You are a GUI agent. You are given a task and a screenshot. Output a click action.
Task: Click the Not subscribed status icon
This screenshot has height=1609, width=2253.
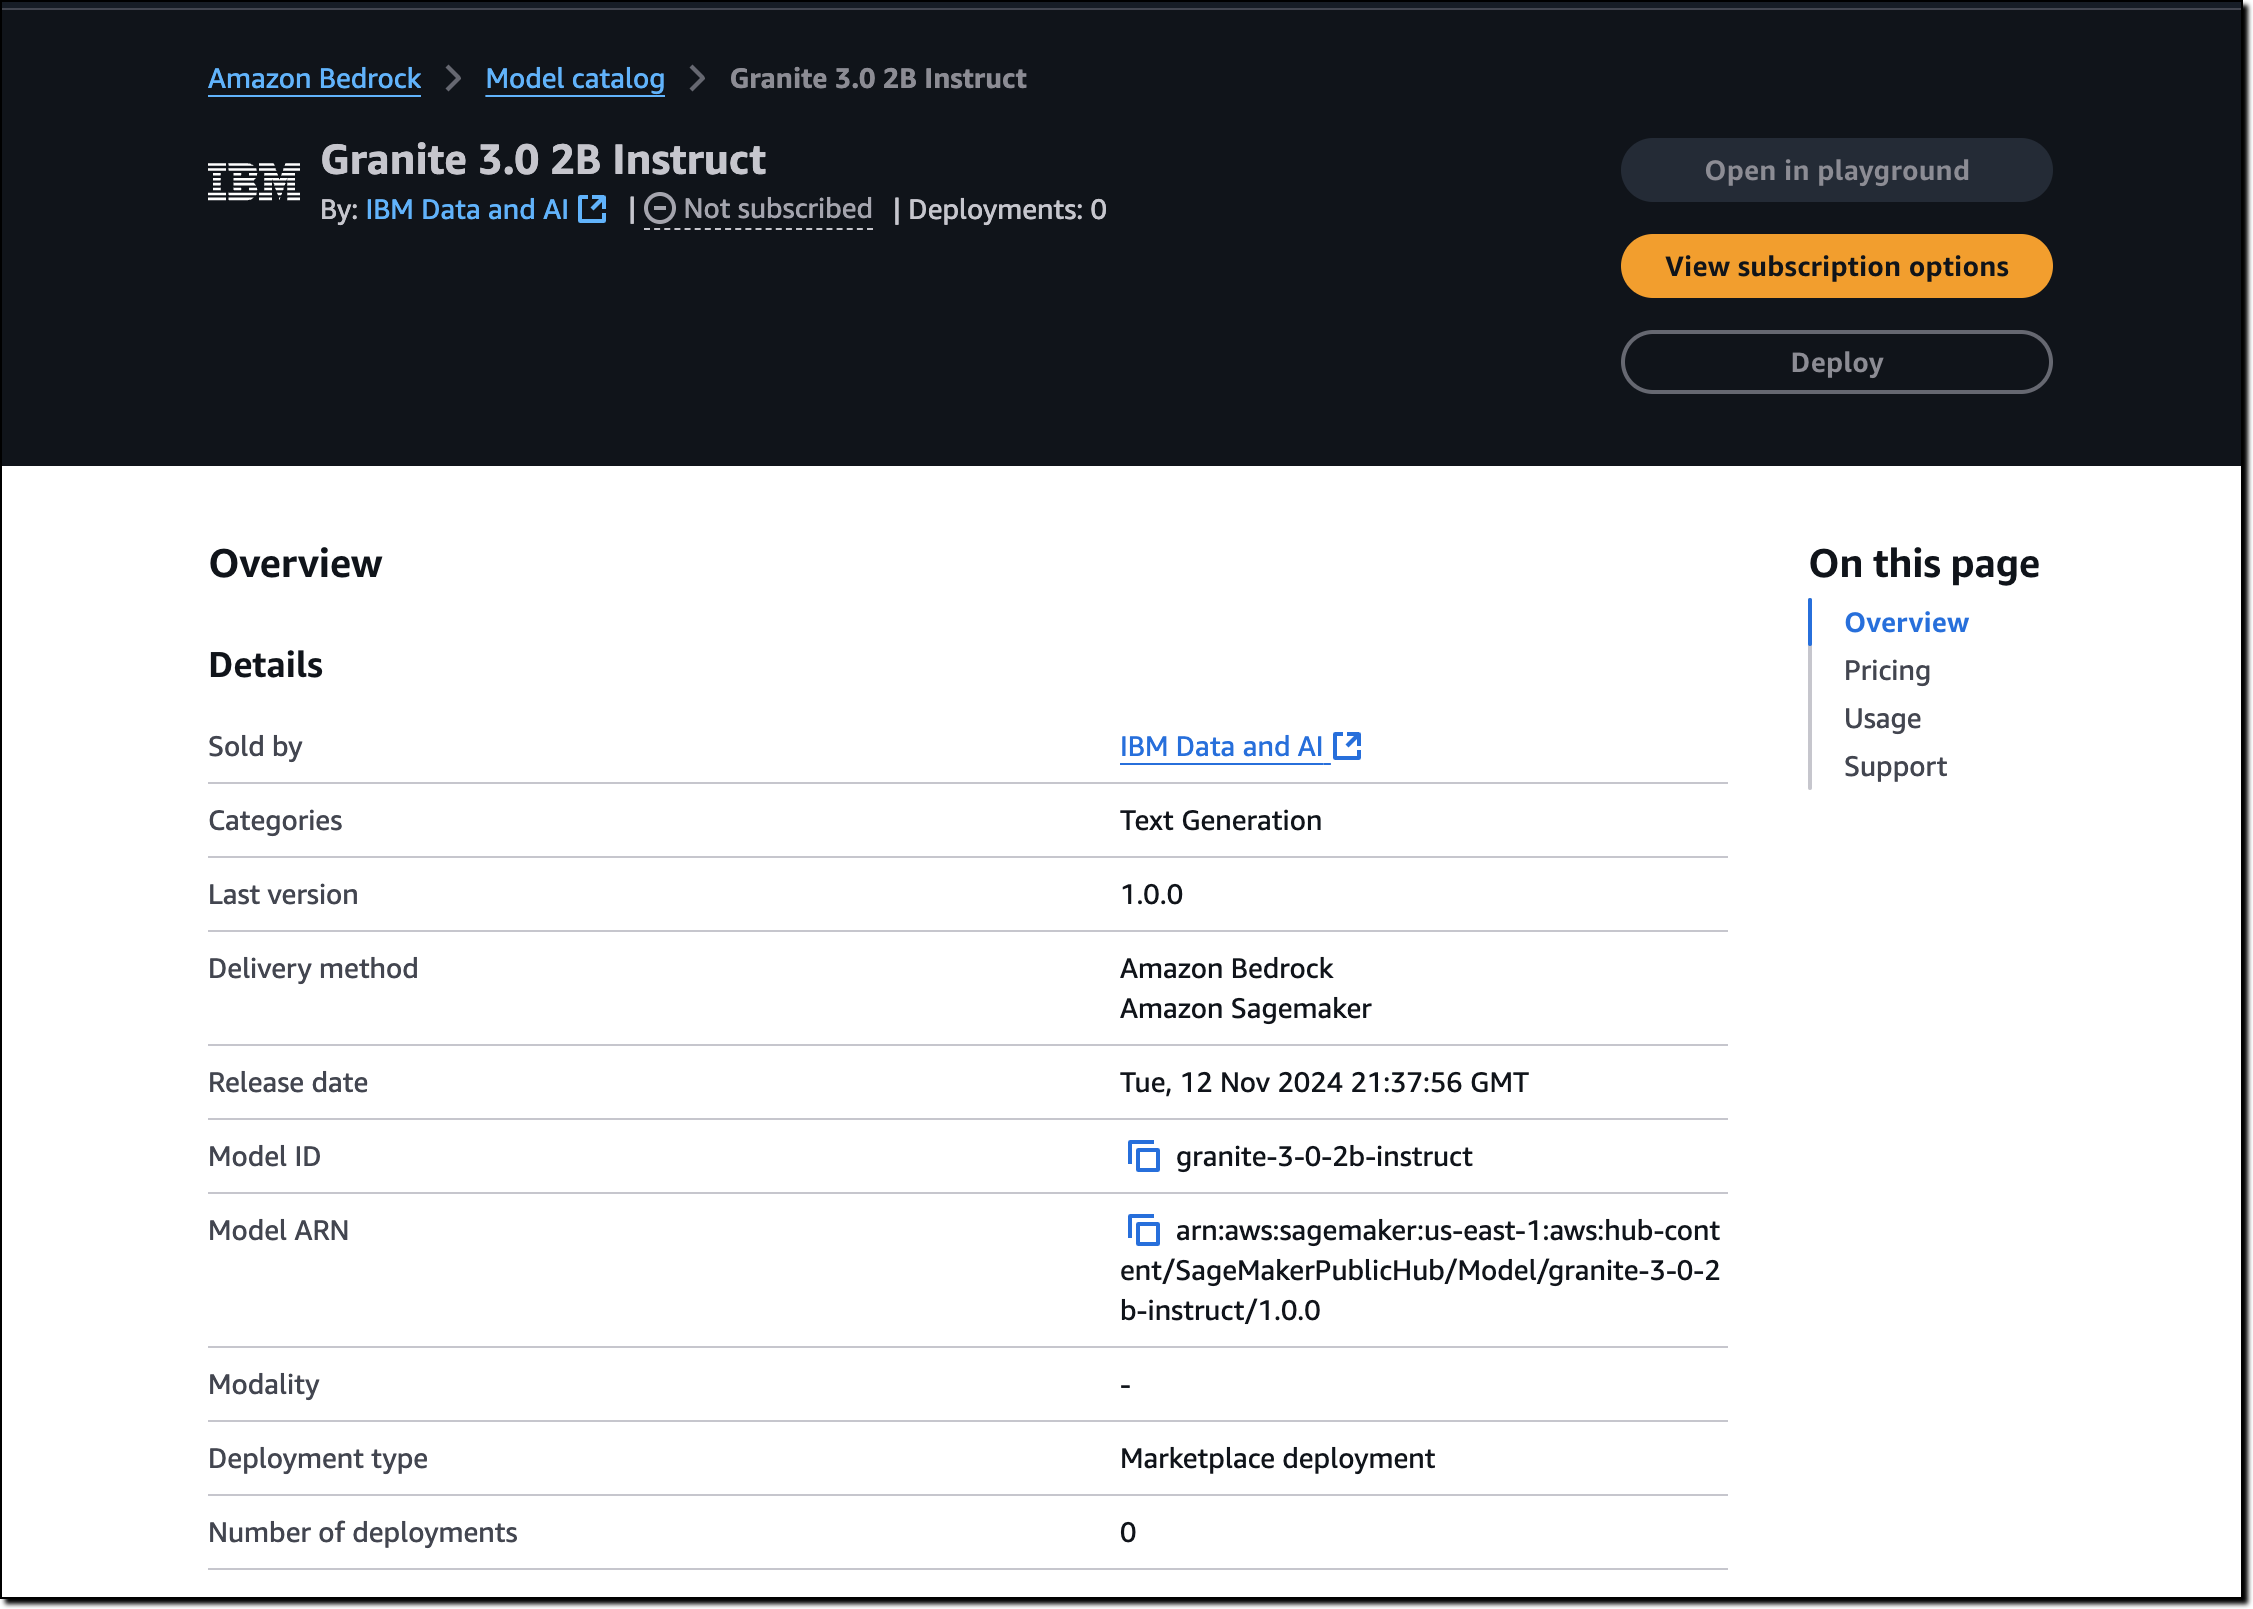(659, 209)
